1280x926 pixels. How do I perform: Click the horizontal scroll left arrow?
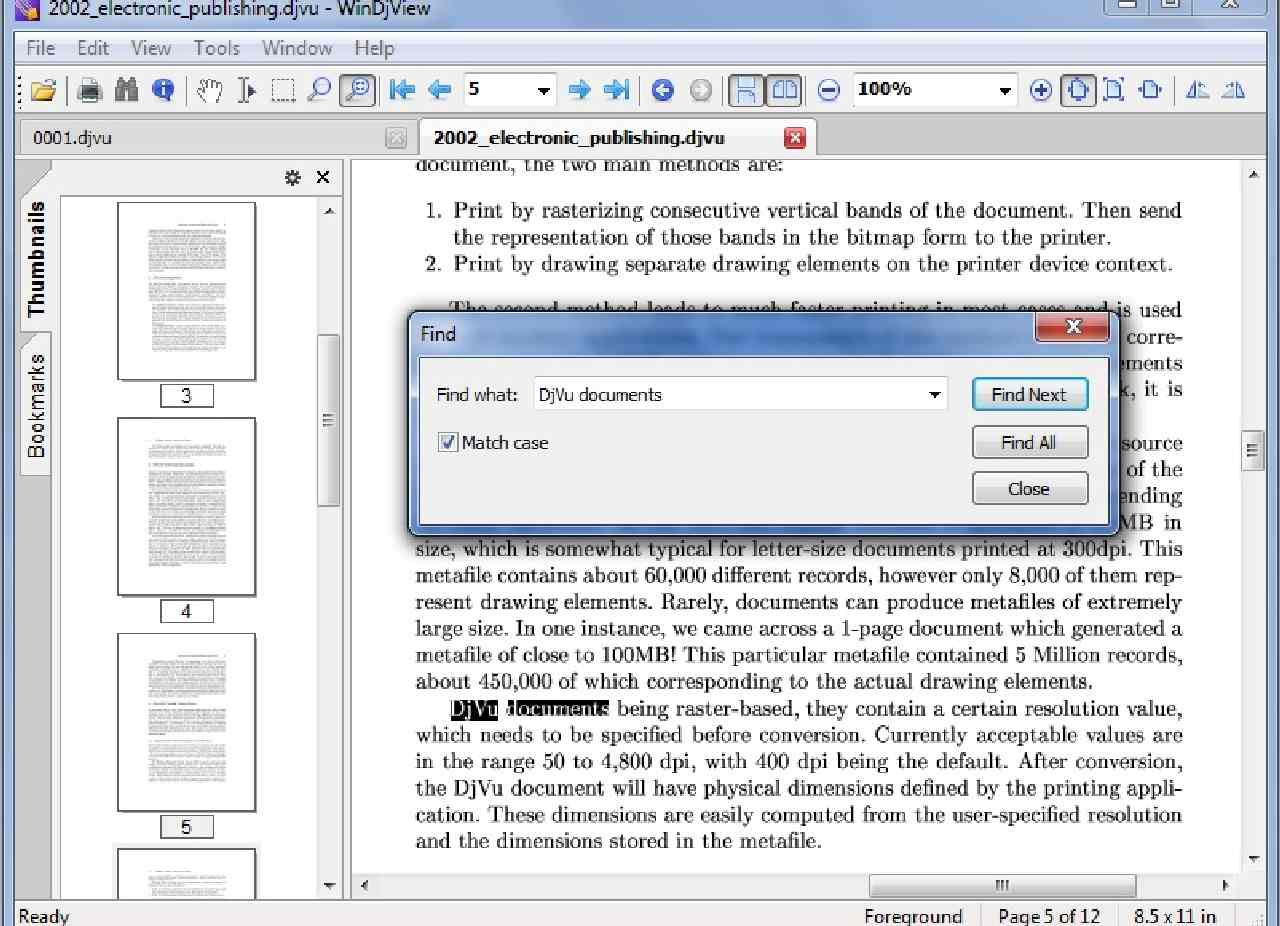[363, 886]
